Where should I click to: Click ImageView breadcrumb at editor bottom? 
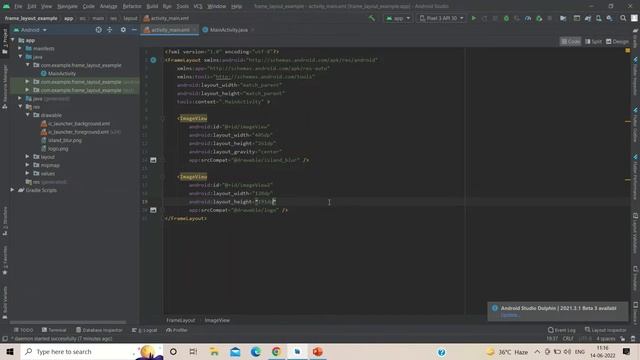pos(217,320)
